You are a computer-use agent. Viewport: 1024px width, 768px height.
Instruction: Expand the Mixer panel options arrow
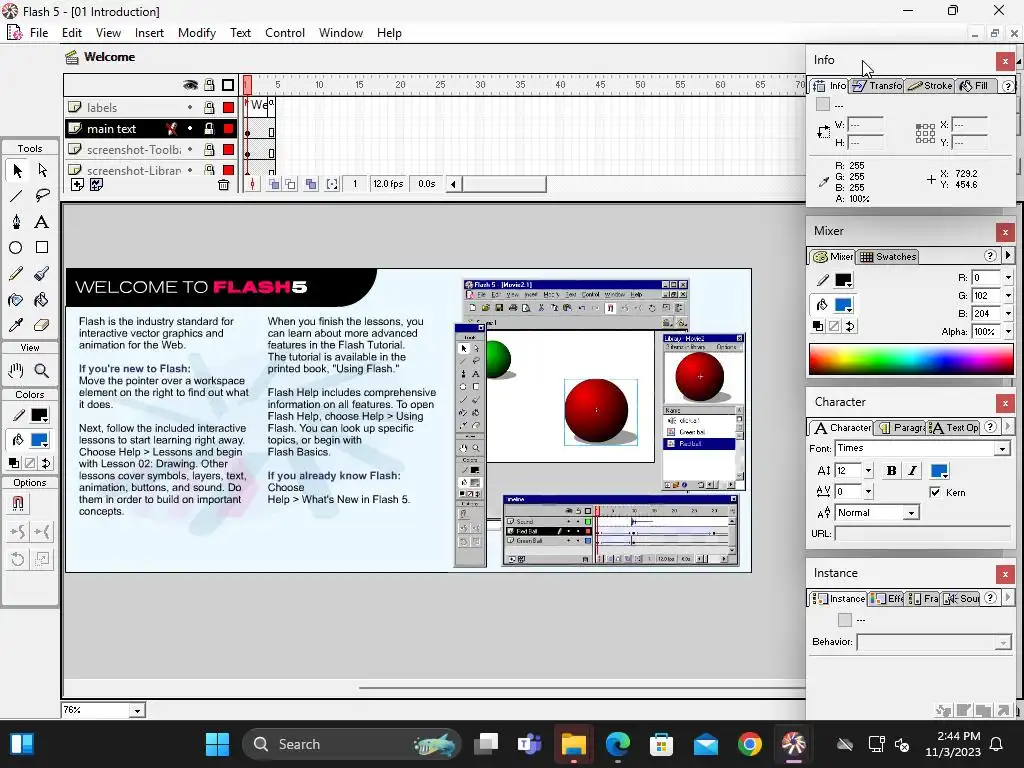[1008, 256]
